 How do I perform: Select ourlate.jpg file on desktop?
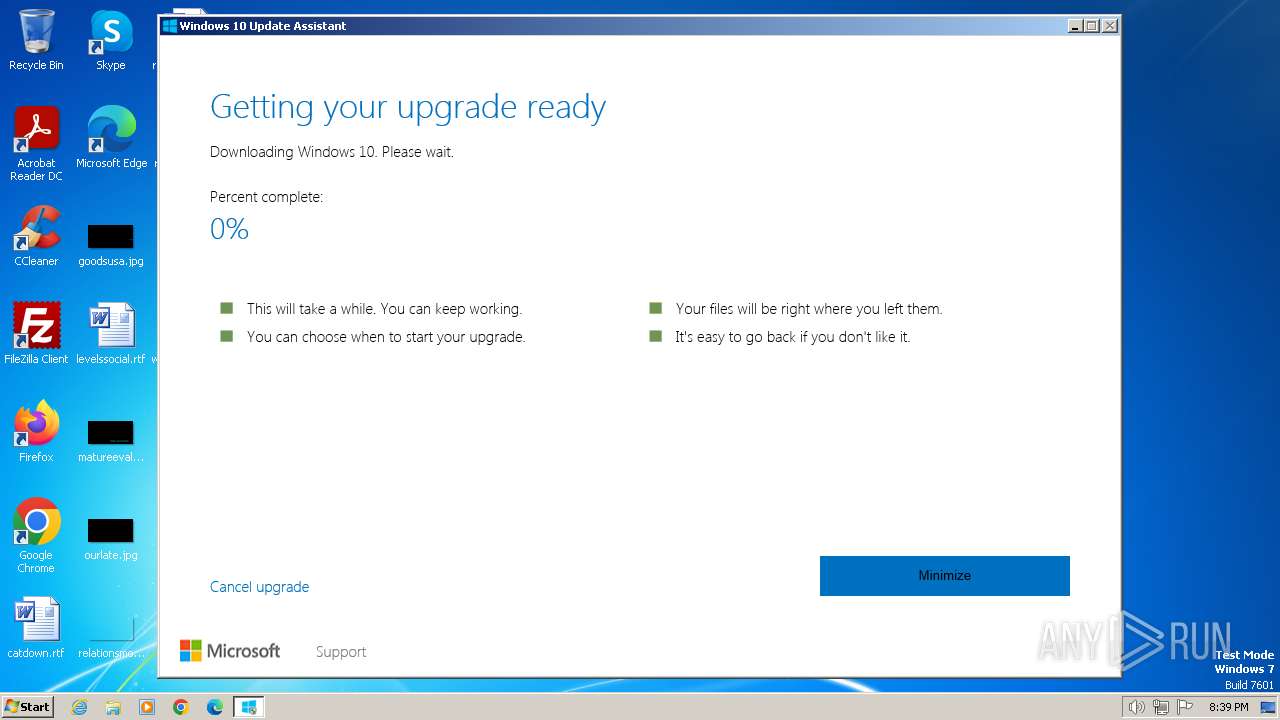(x=110, y=539)
